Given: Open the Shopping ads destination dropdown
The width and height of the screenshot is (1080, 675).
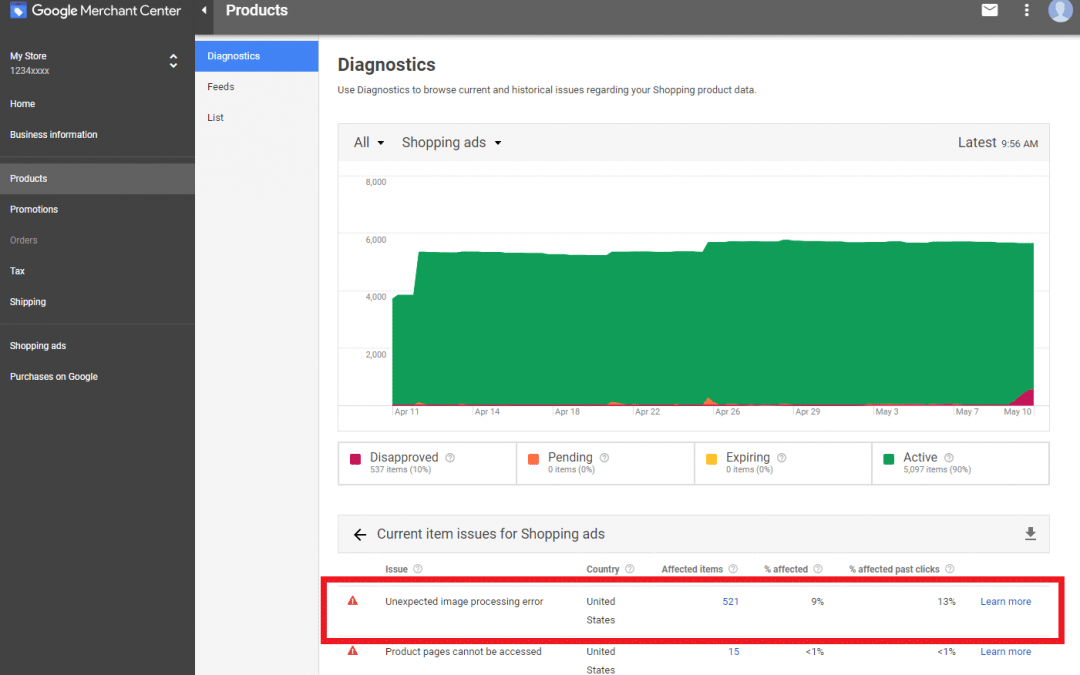Looking at the screenshot, I should [x=452, y=143].
